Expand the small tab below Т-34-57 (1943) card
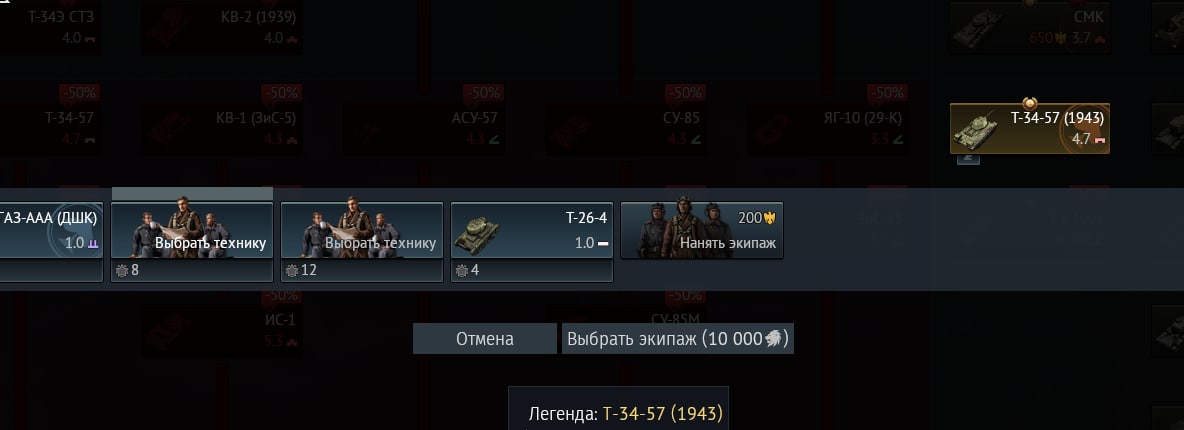Screen dimensions: 1184x430 968,159
